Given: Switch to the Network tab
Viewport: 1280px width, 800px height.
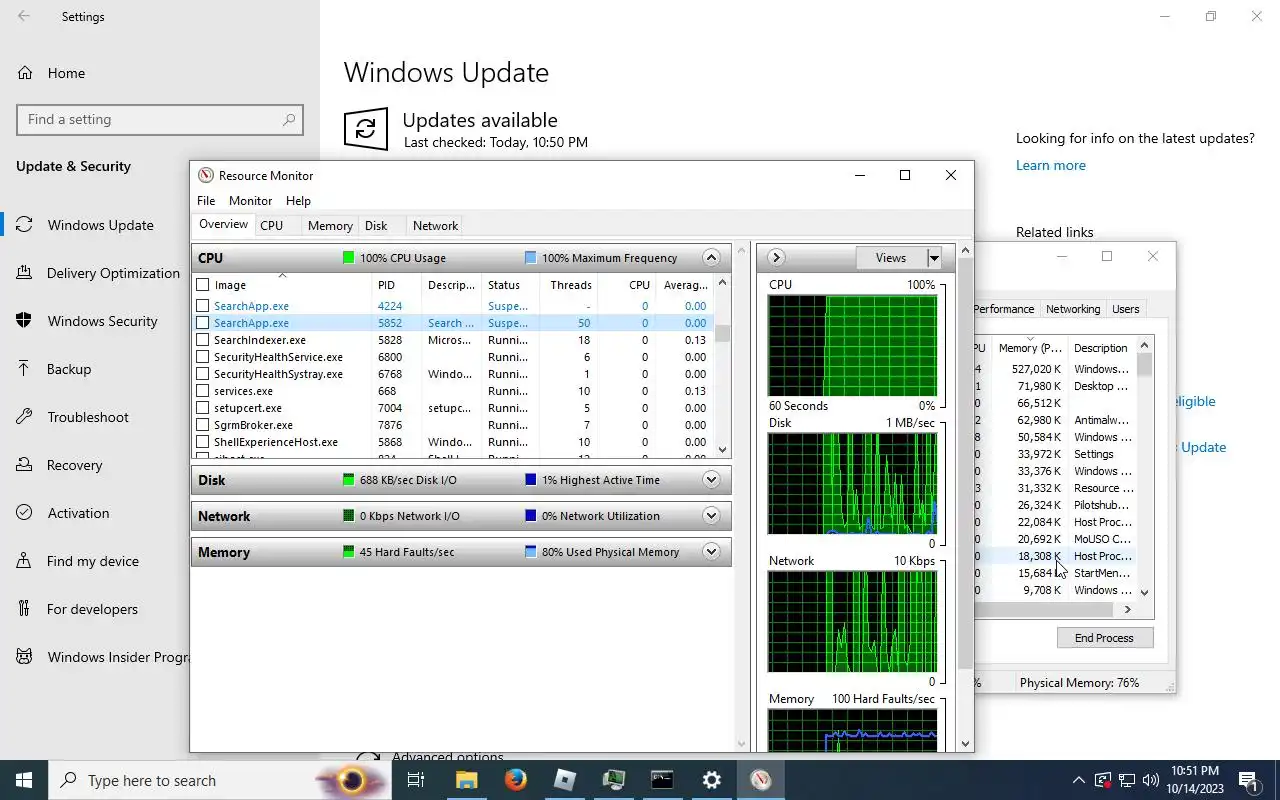Looking at the screenshot, I should pyautogui.click(x=436, y=226).
